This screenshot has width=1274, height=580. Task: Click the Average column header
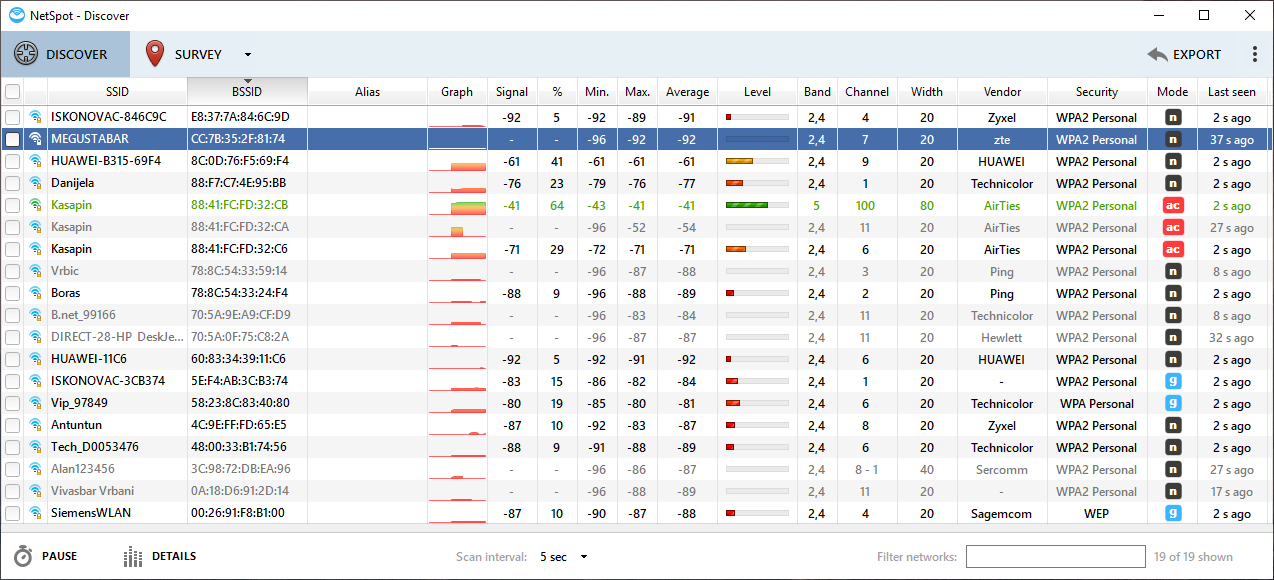[x=687, y=92]
